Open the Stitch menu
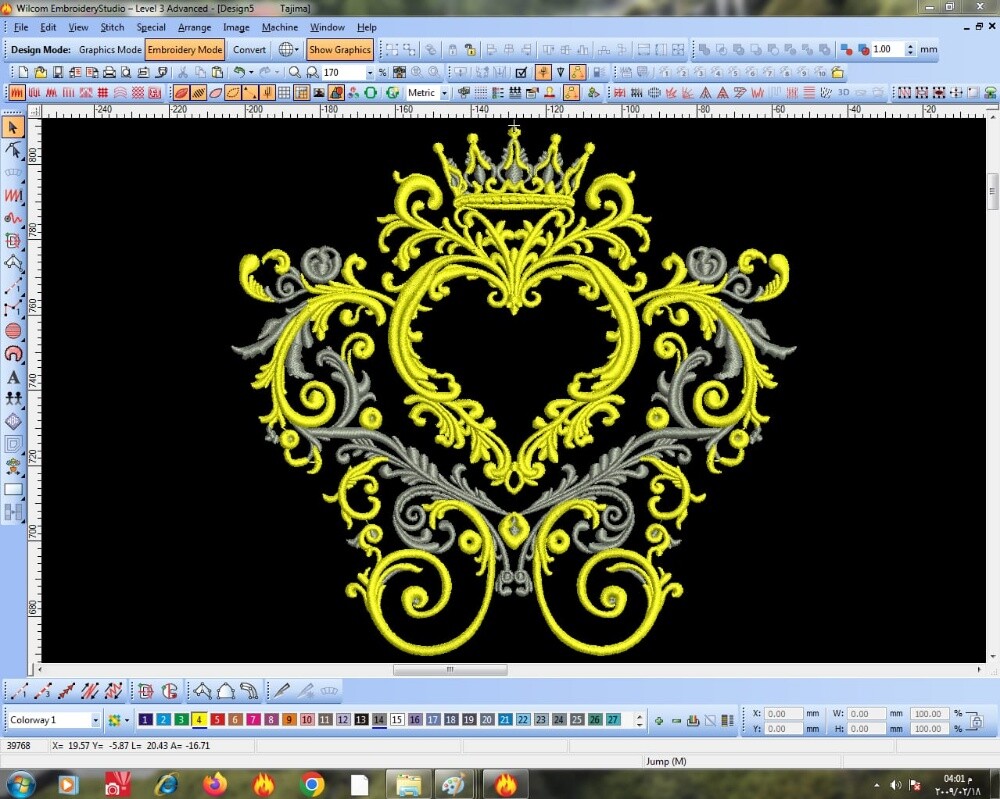 [112, 27]
